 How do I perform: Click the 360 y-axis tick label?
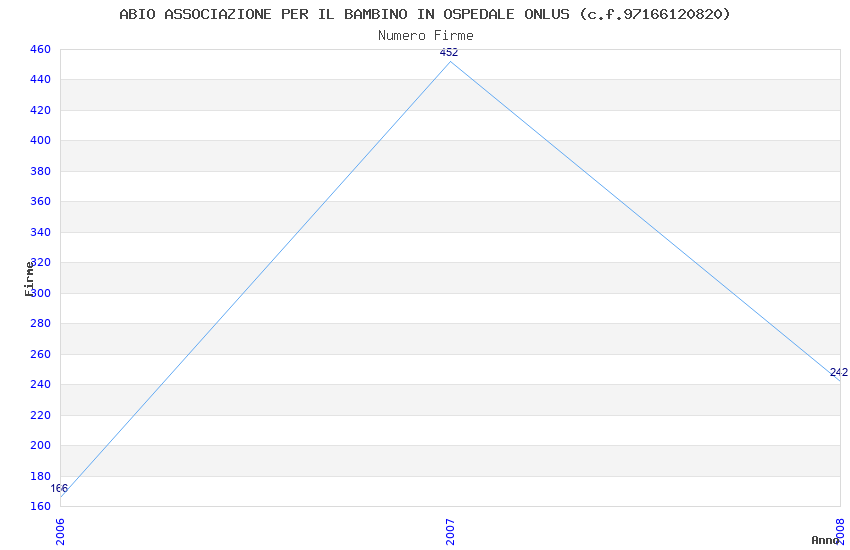[40, 202]
